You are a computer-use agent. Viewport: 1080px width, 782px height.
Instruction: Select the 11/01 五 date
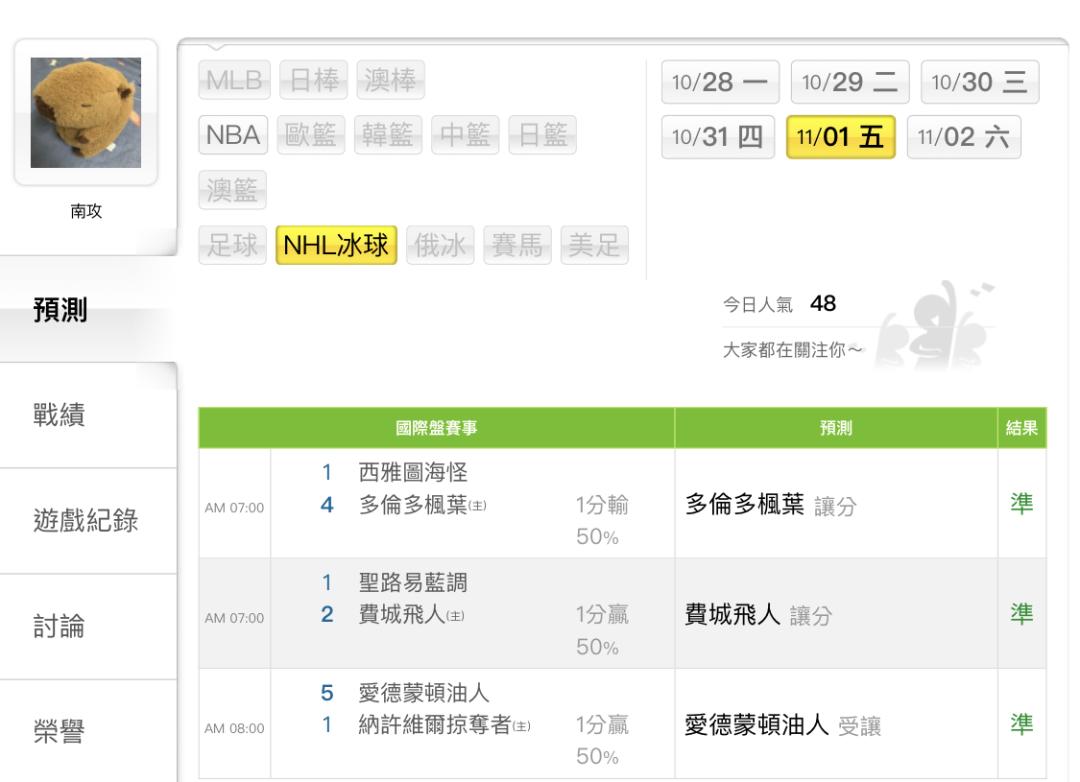click(x=840, y=137)
